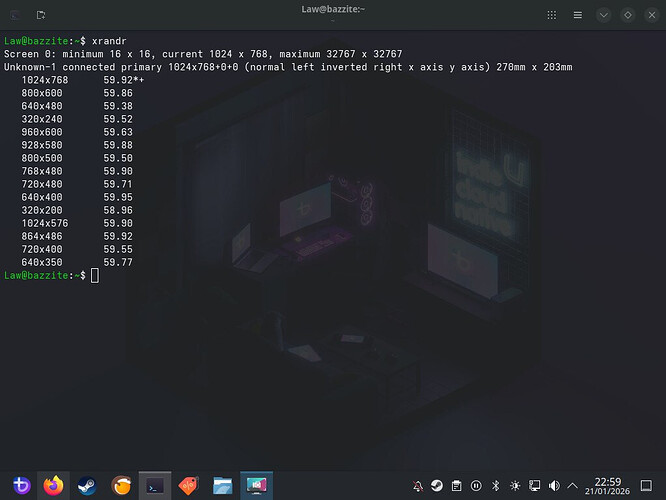This screenshot has height=500, width=666.
Task: Open the Bluetooth tray icon
Action: coord(495,485)
